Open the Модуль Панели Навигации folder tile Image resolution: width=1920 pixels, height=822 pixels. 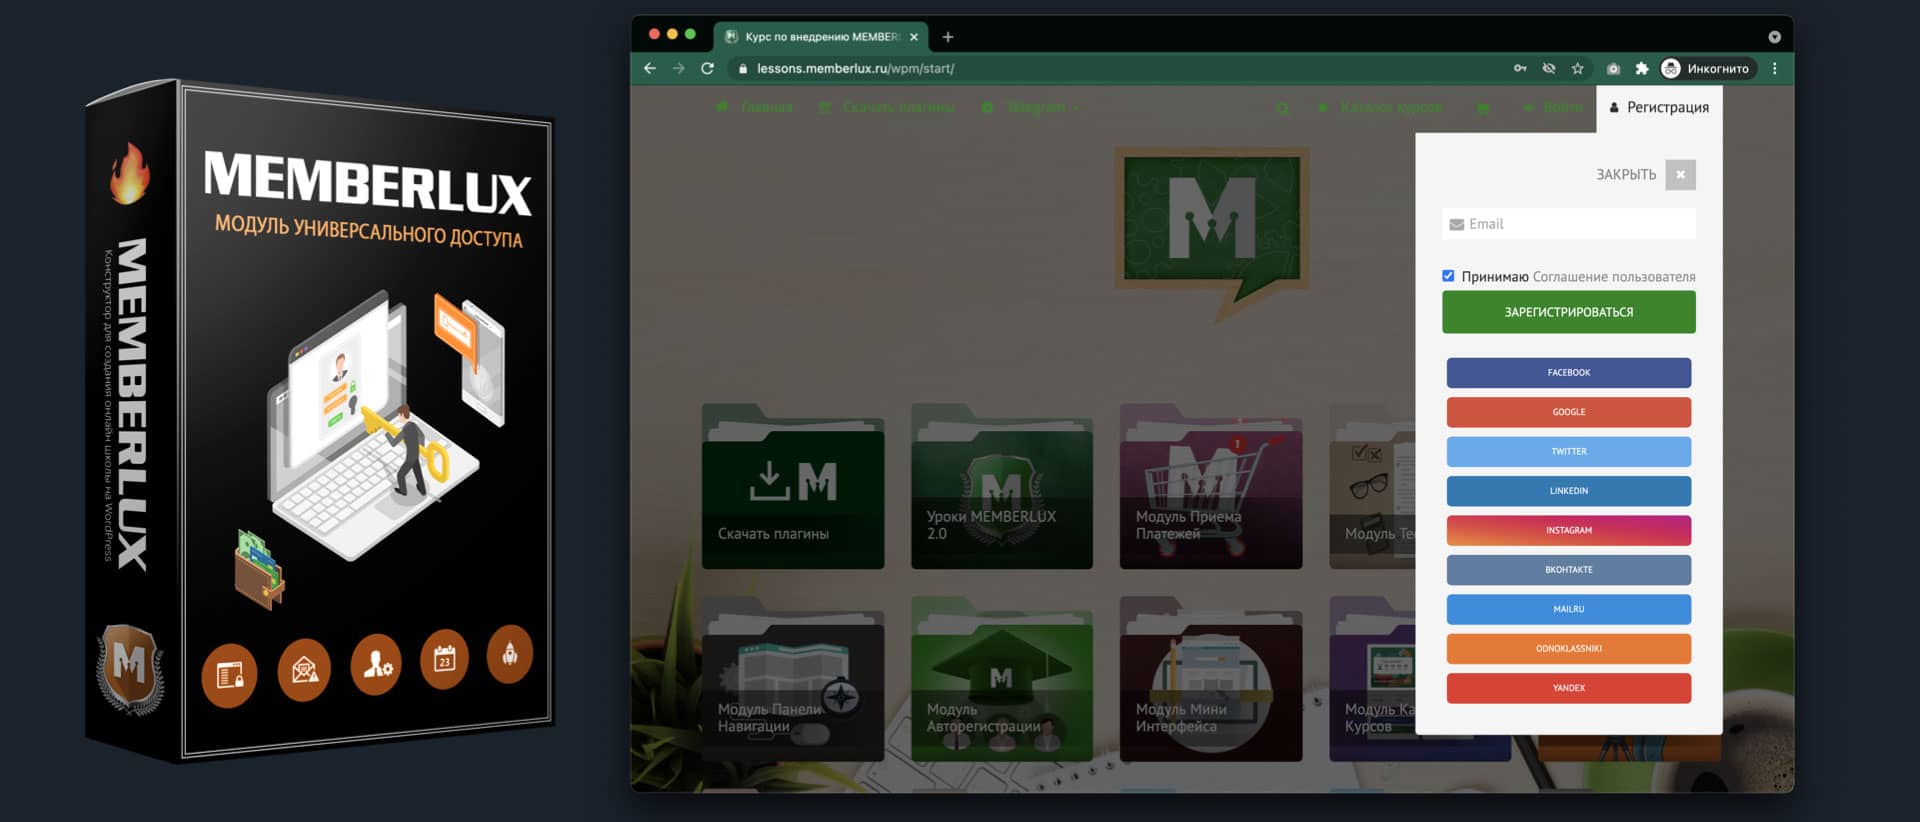pyautogui.click(x=793, y=679)
